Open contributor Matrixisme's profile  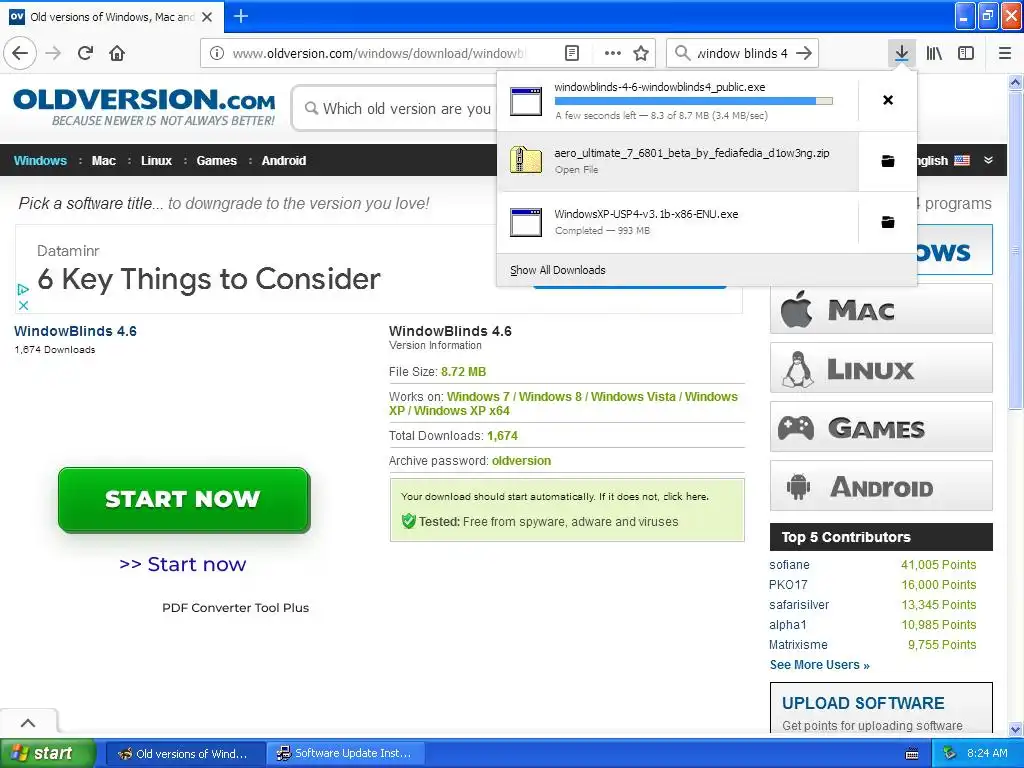pyautogui.click(x=798, y=645)
